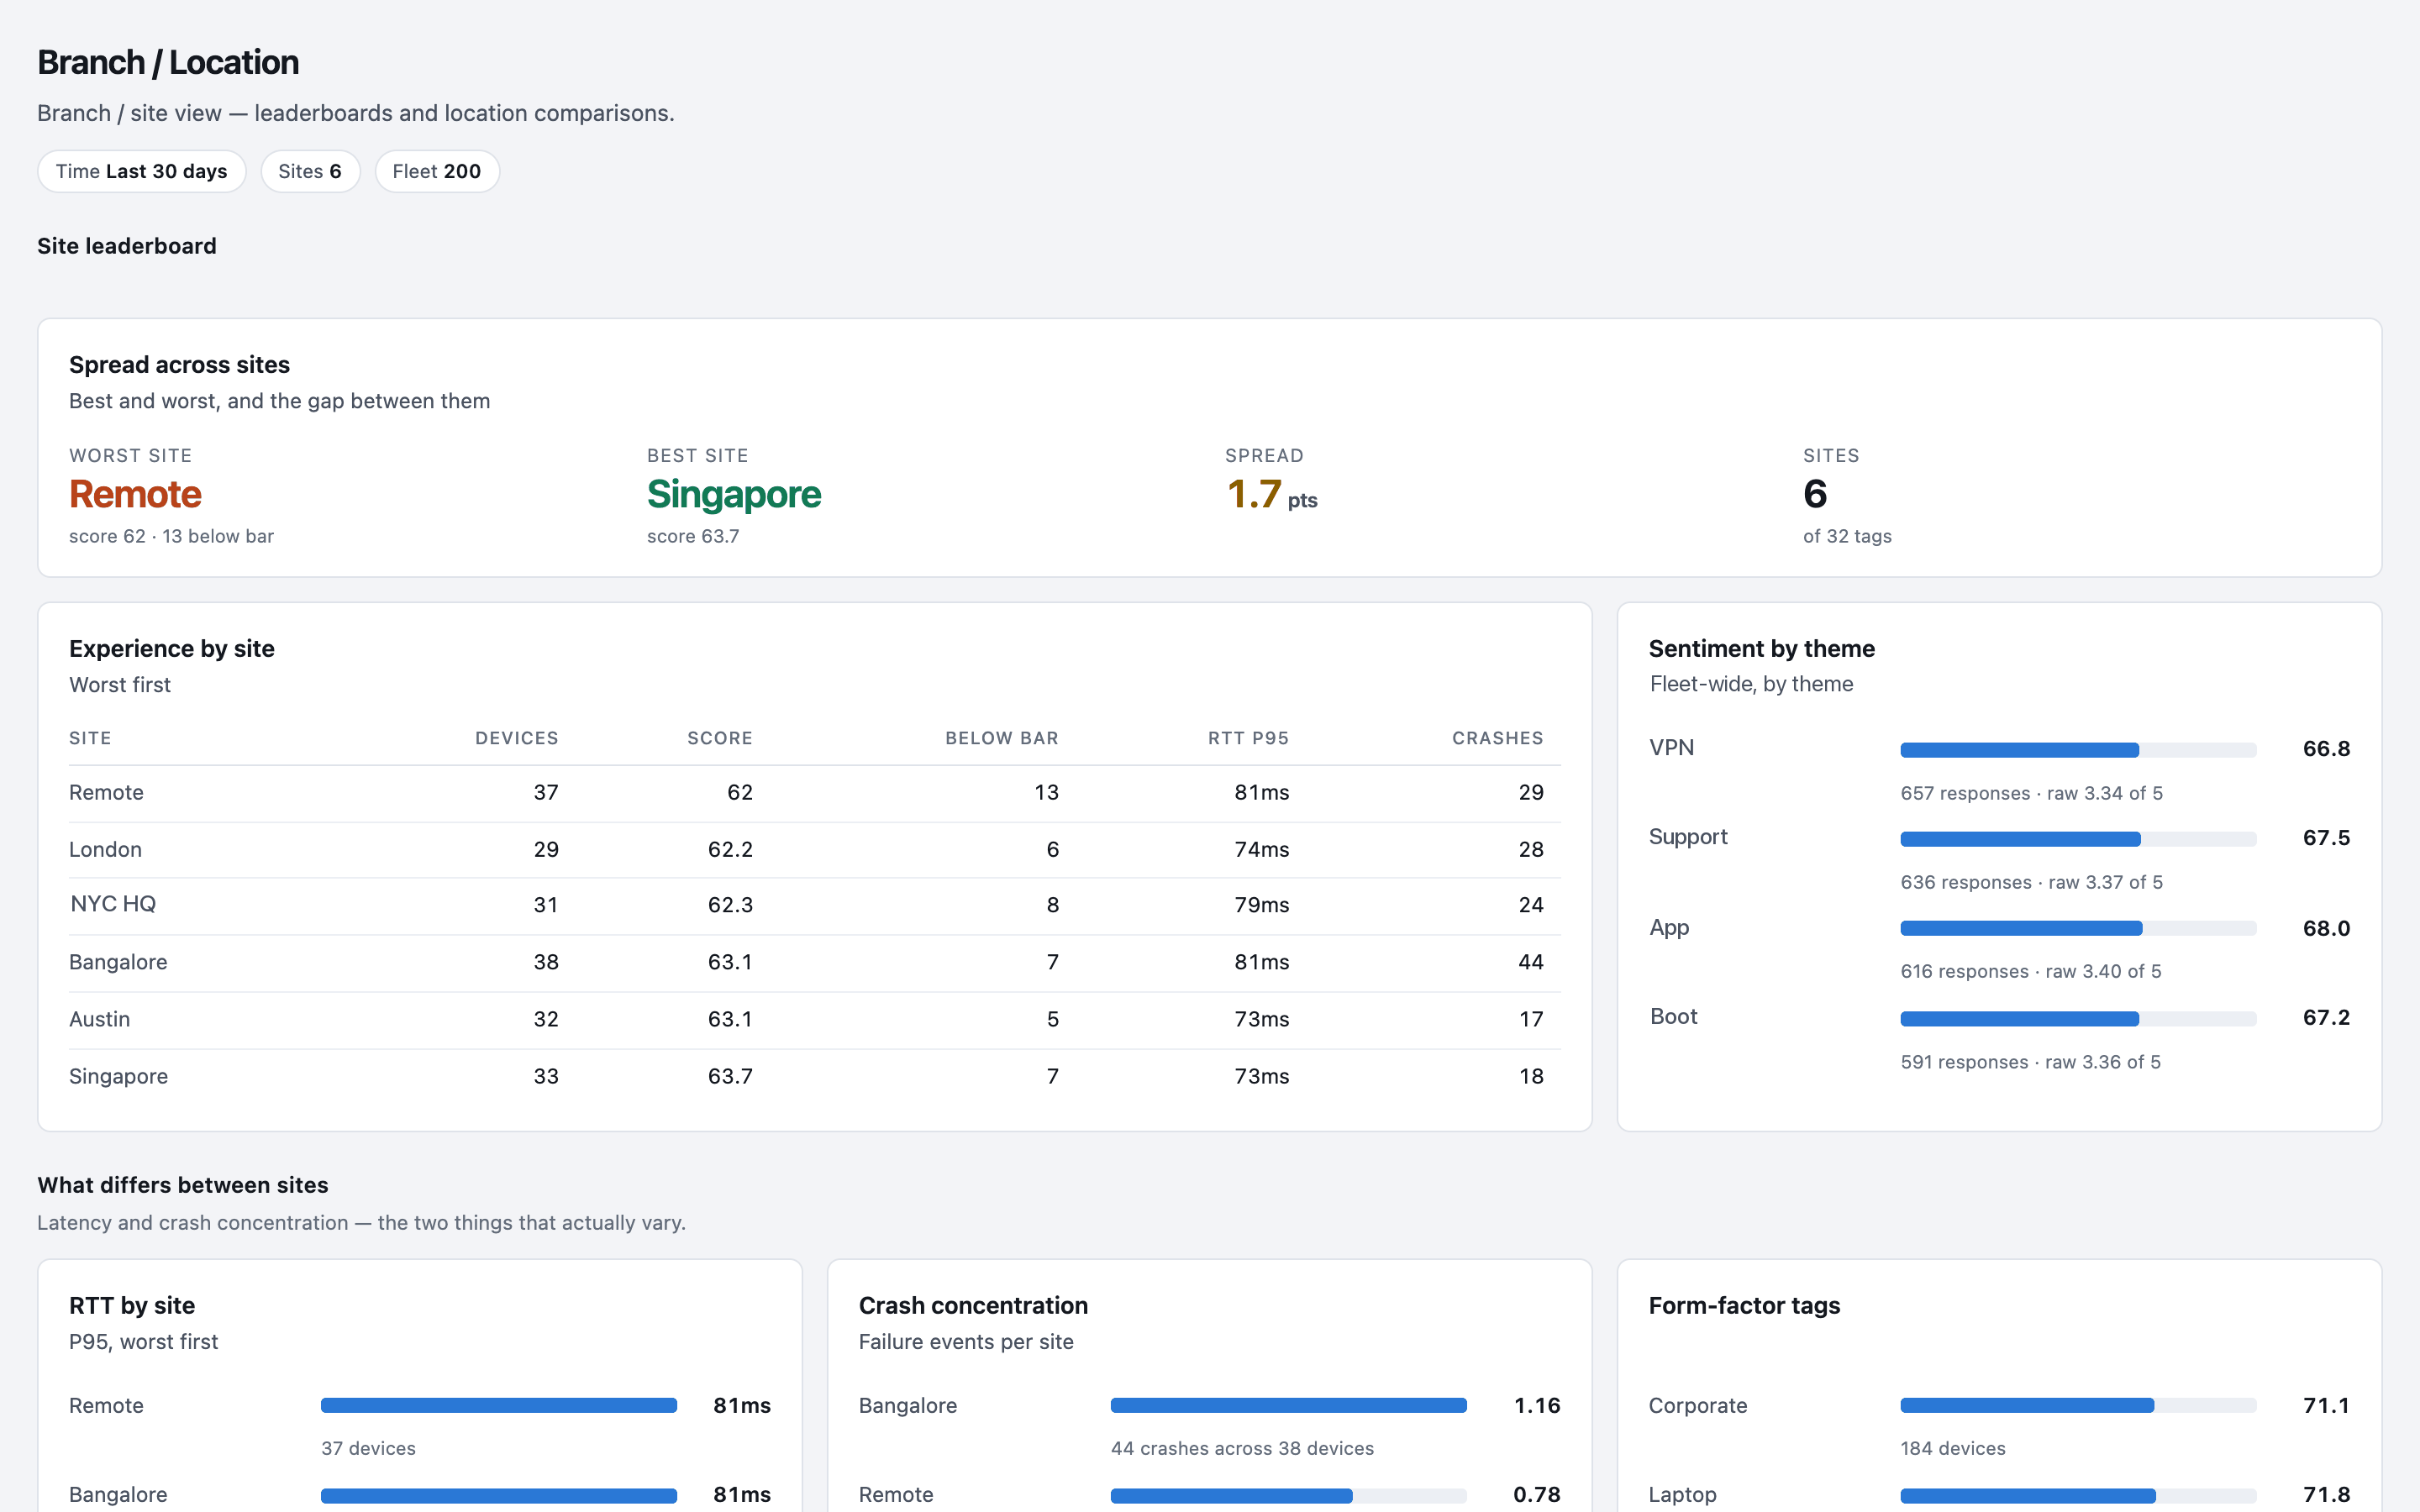Viewport: 2420px width, 1512px height.
Task: Click the BELOW BAR column header
Action: [1001, 738]
